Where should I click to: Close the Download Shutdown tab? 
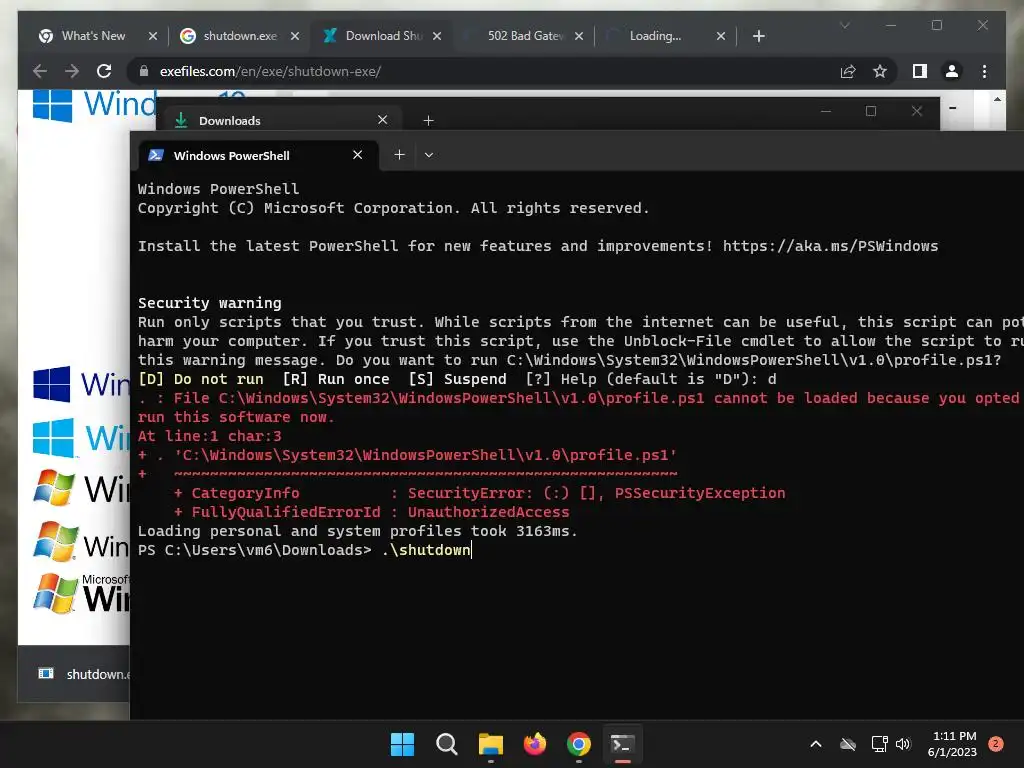point(437,36)
